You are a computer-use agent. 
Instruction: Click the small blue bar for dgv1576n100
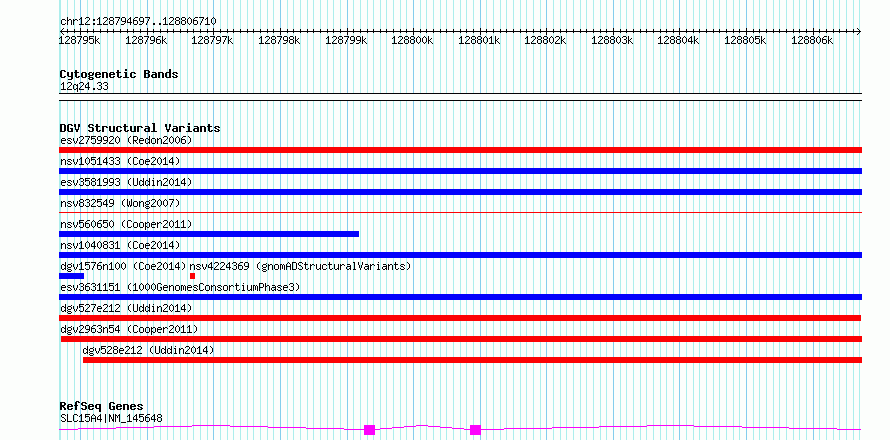(72, 276)
